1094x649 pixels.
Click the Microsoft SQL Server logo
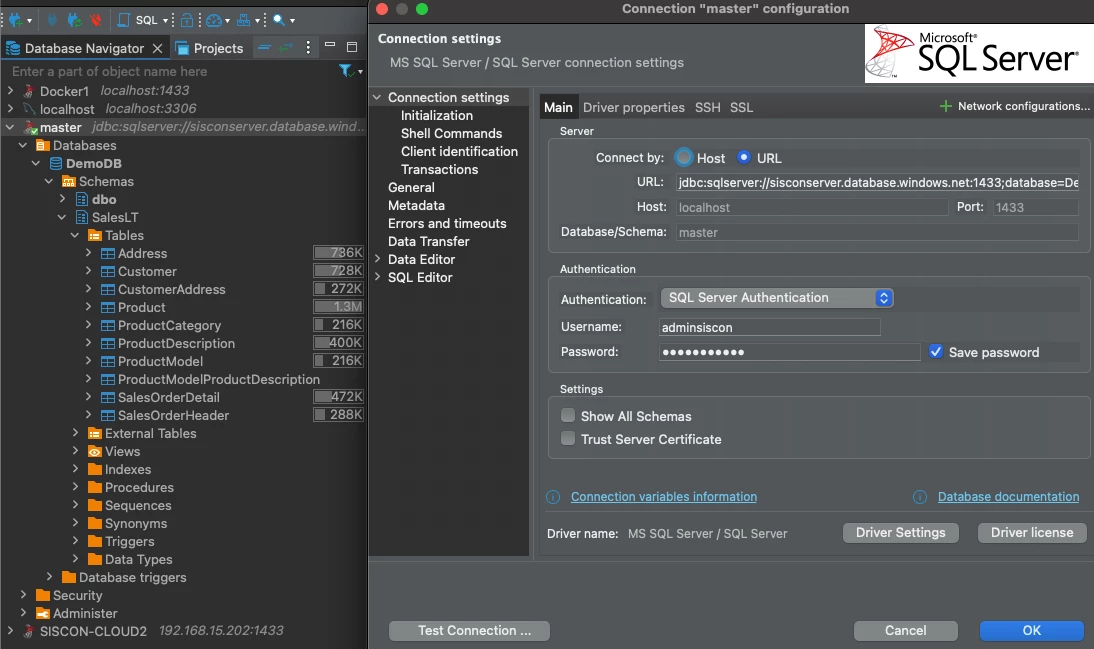pyautogui.click(x=979, y=54)
